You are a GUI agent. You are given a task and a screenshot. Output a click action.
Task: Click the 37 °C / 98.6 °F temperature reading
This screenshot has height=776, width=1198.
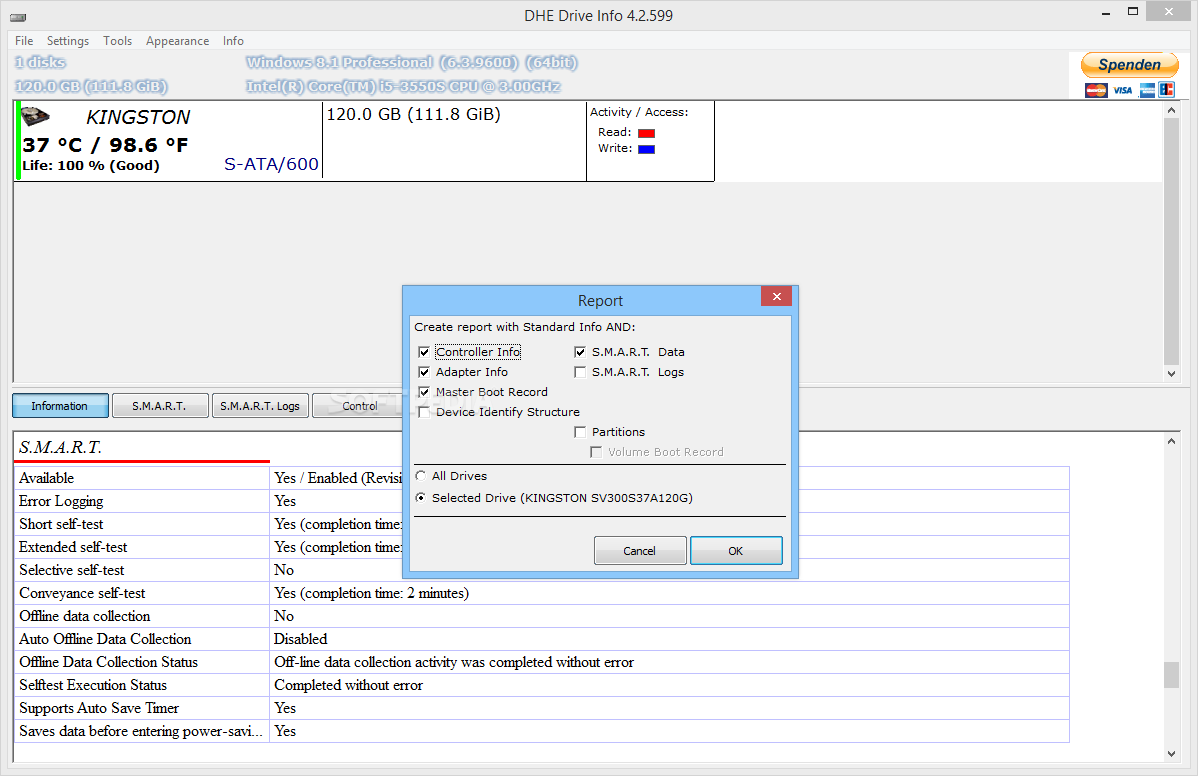point(105,145)
